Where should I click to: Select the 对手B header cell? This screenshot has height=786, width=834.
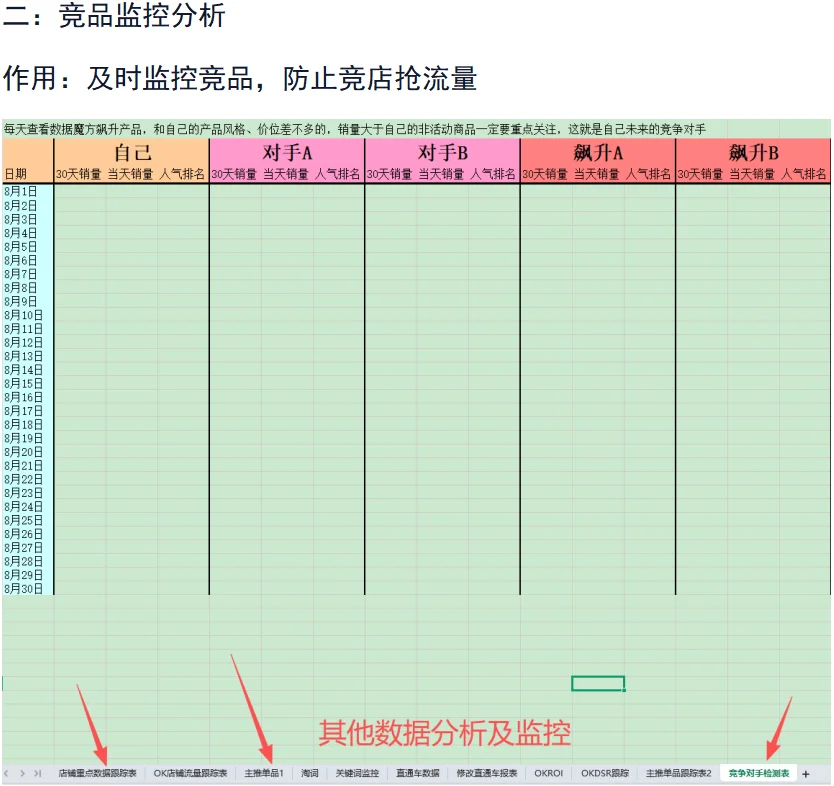443,153
